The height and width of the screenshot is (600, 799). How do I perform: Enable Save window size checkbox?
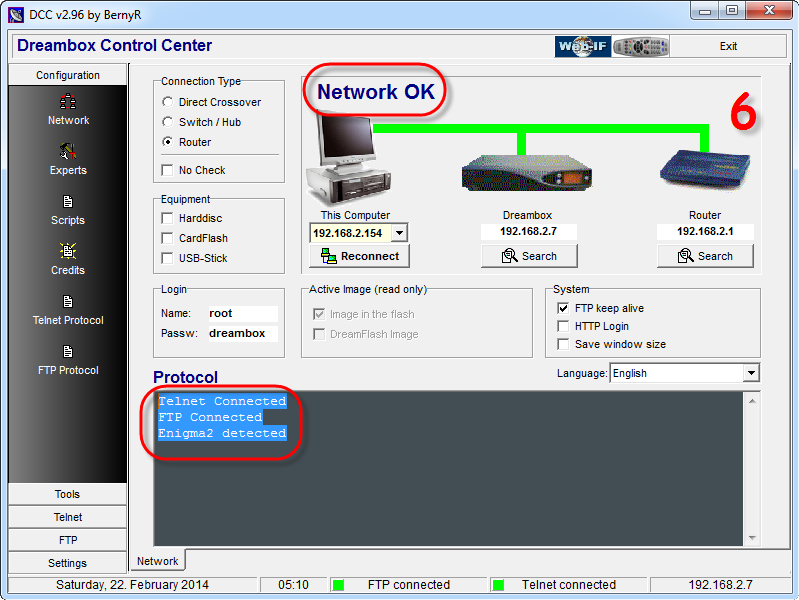(x=563, y=344)
